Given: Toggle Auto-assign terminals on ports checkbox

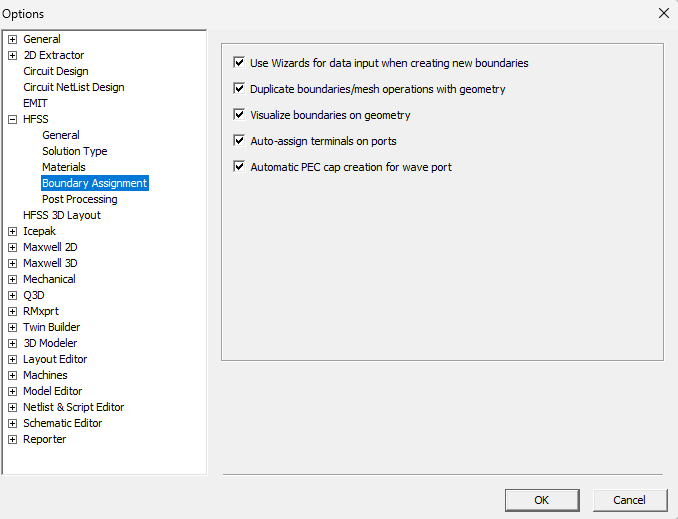Looking at the screenshot, I should click(x=239, y=141).
